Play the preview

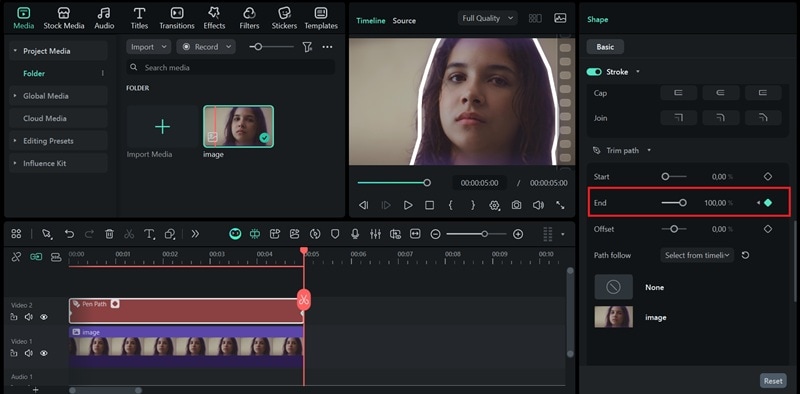tap(408, 205)
